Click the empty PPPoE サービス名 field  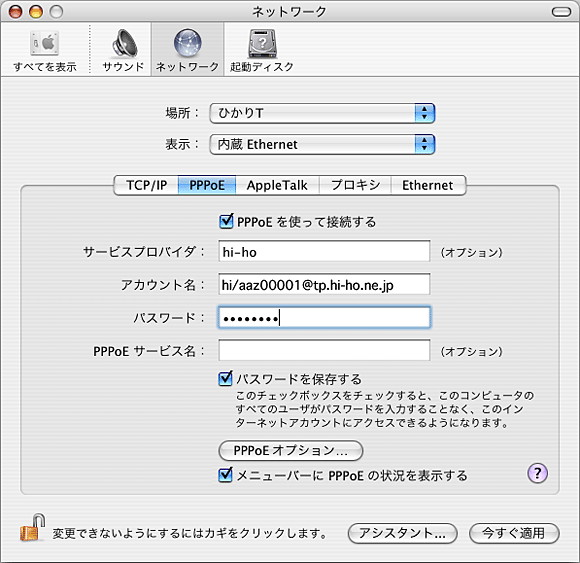324,350
